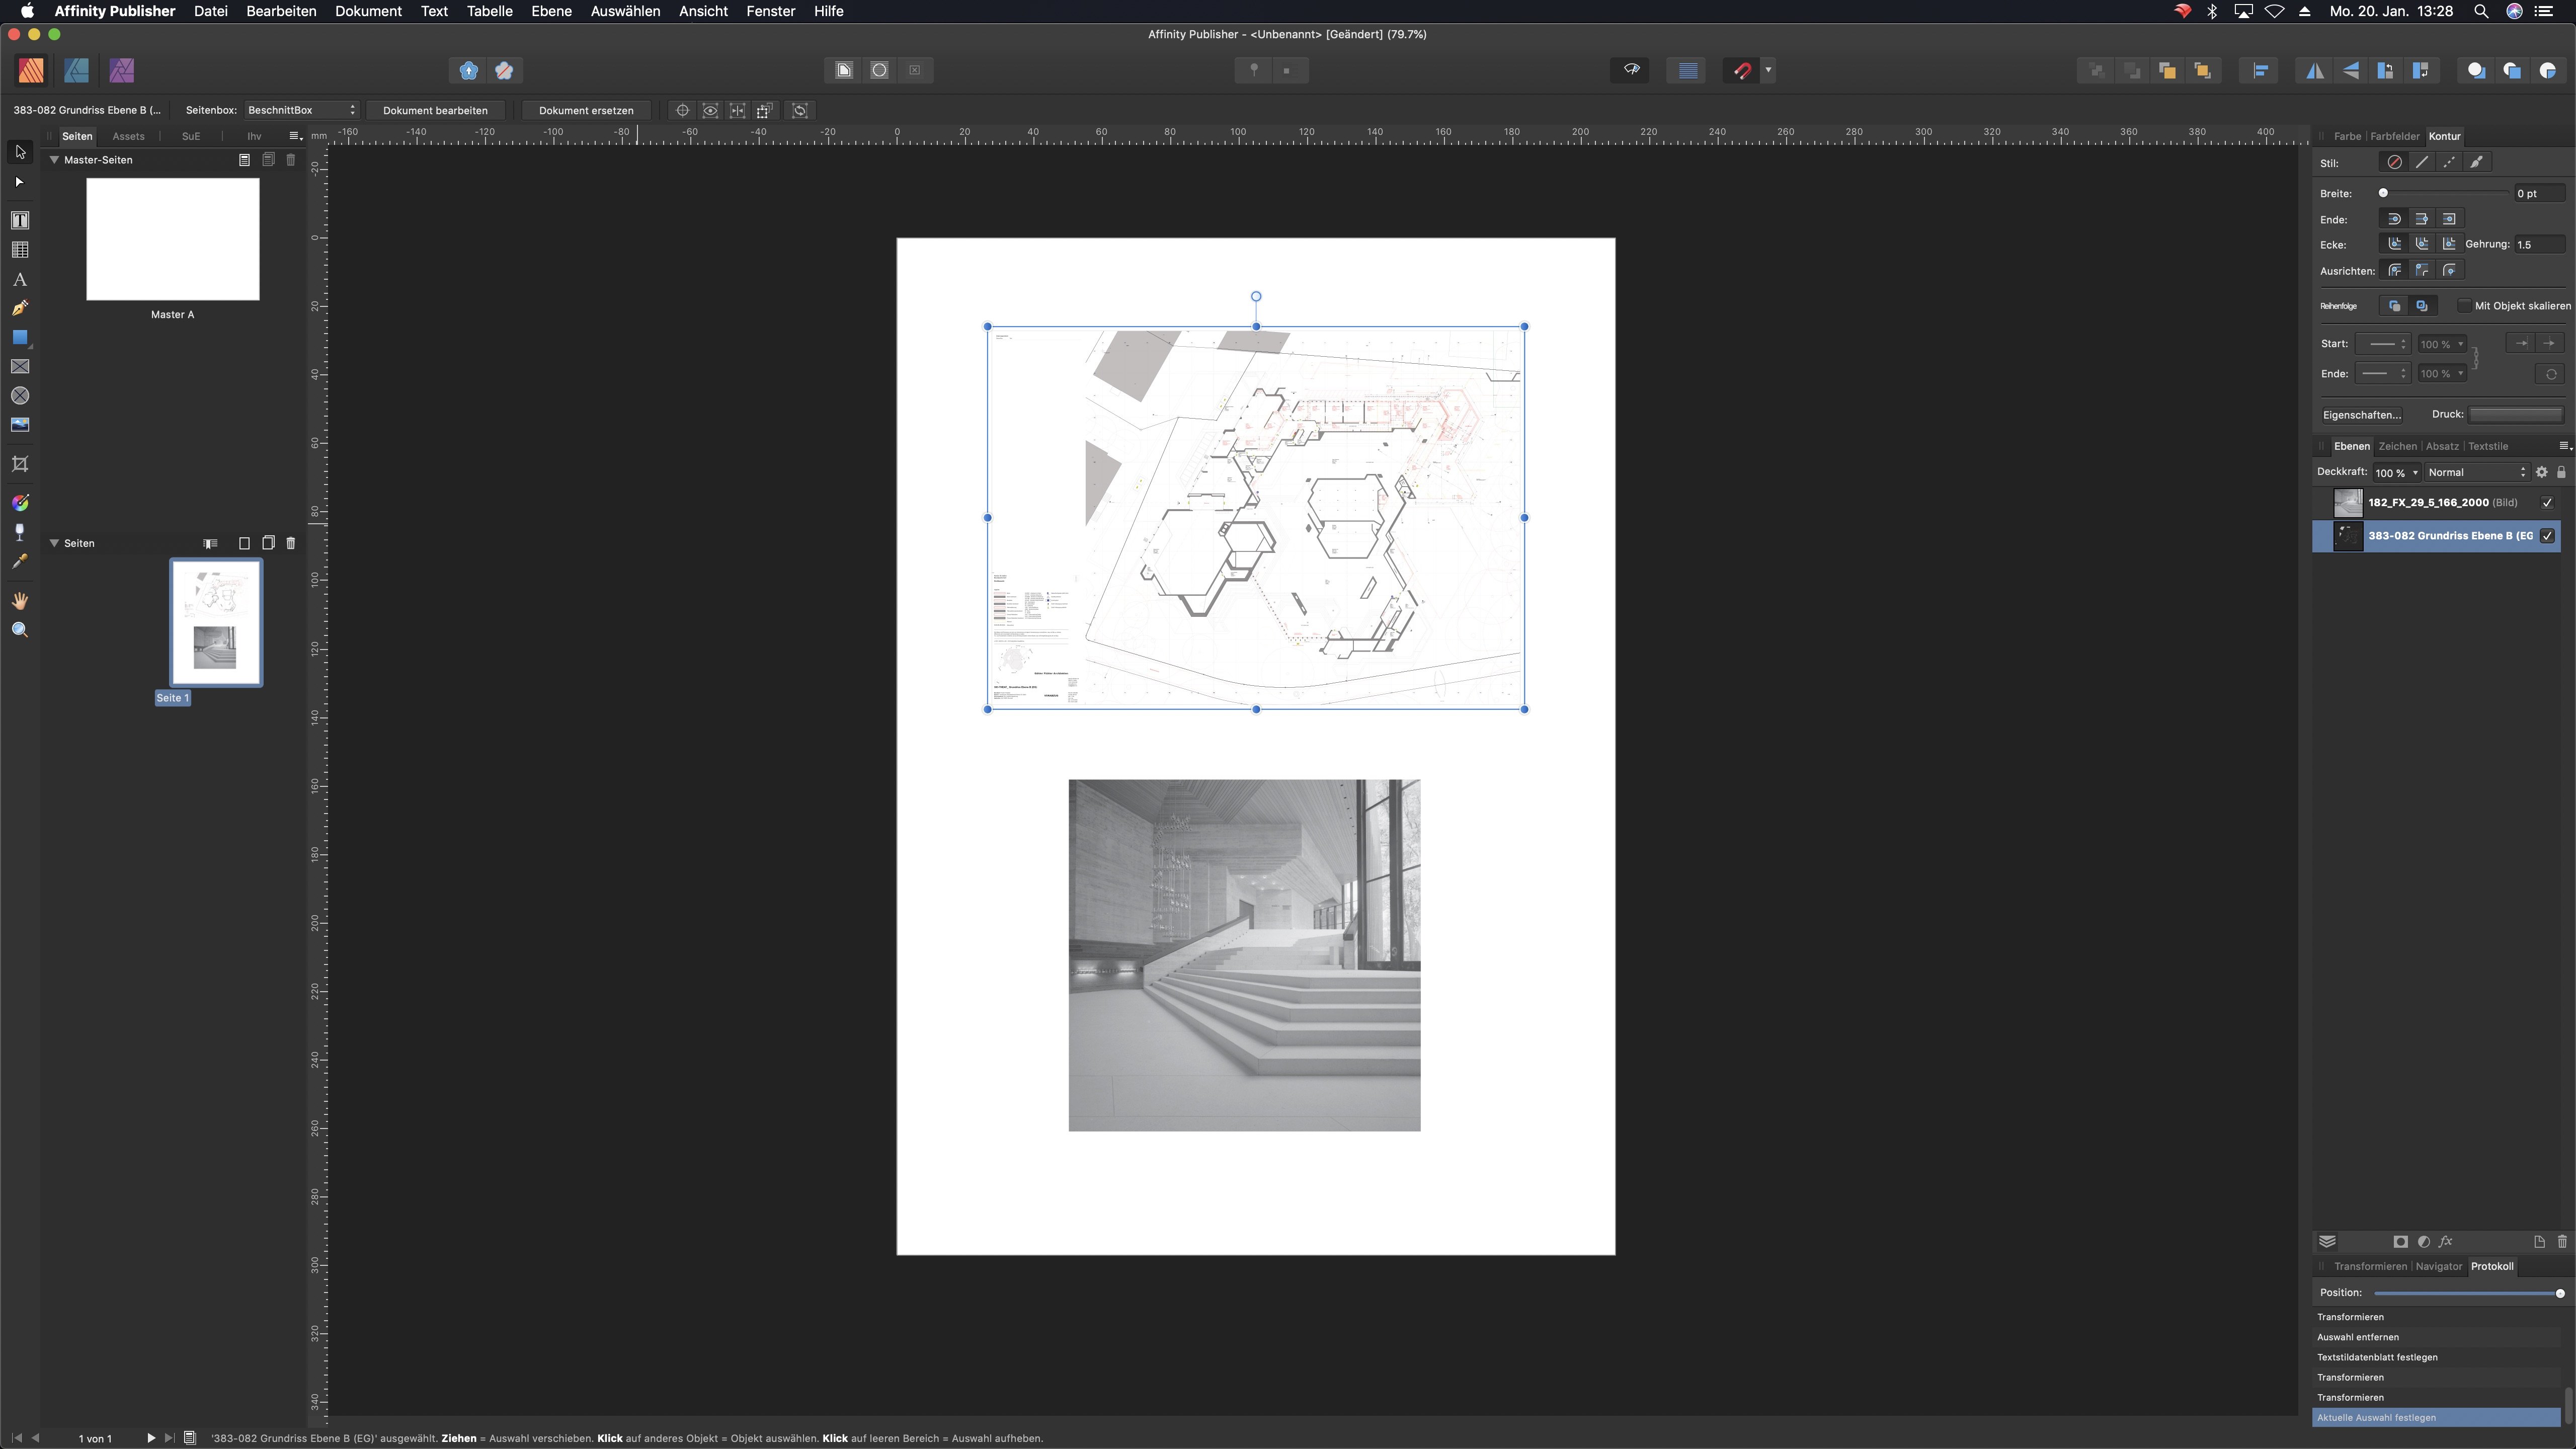Select the Picture Frame Ellipse tool
The height and width of the screenshot is (1449, 2576).
[20, 396]
